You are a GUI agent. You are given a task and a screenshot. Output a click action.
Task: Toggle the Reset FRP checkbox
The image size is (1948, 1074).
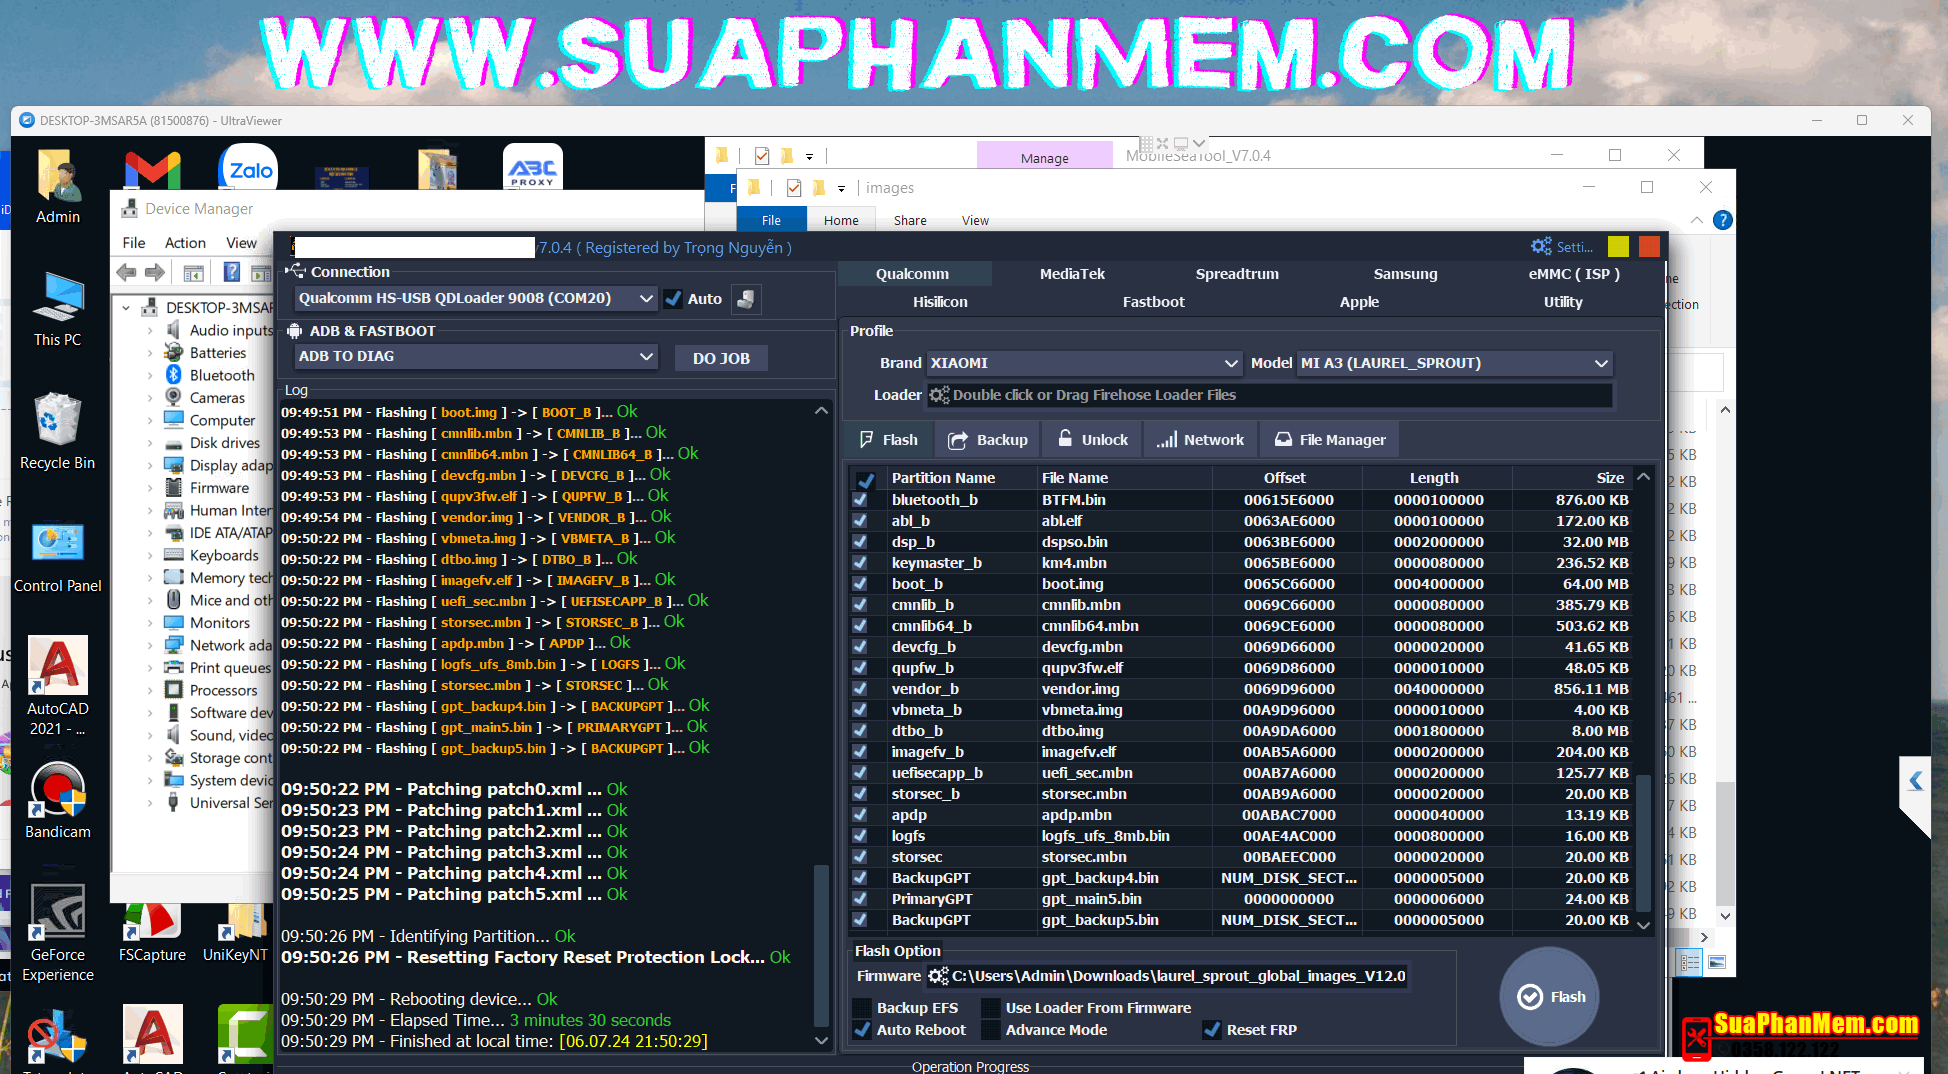point(1212,1030)
